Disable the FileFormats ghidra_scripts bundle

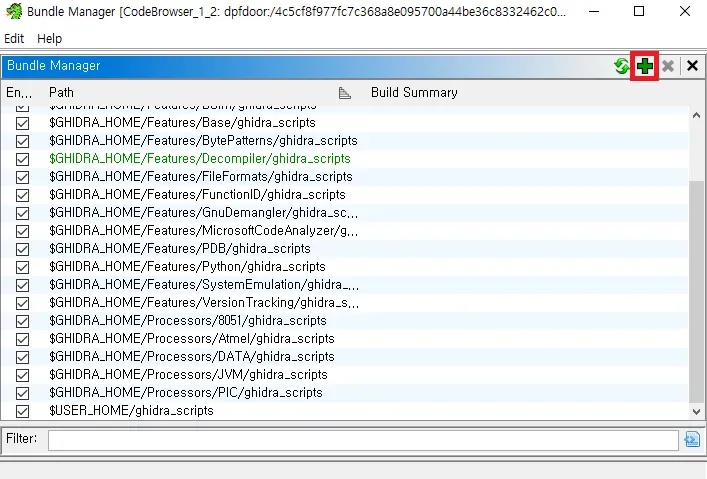(22, 177)
